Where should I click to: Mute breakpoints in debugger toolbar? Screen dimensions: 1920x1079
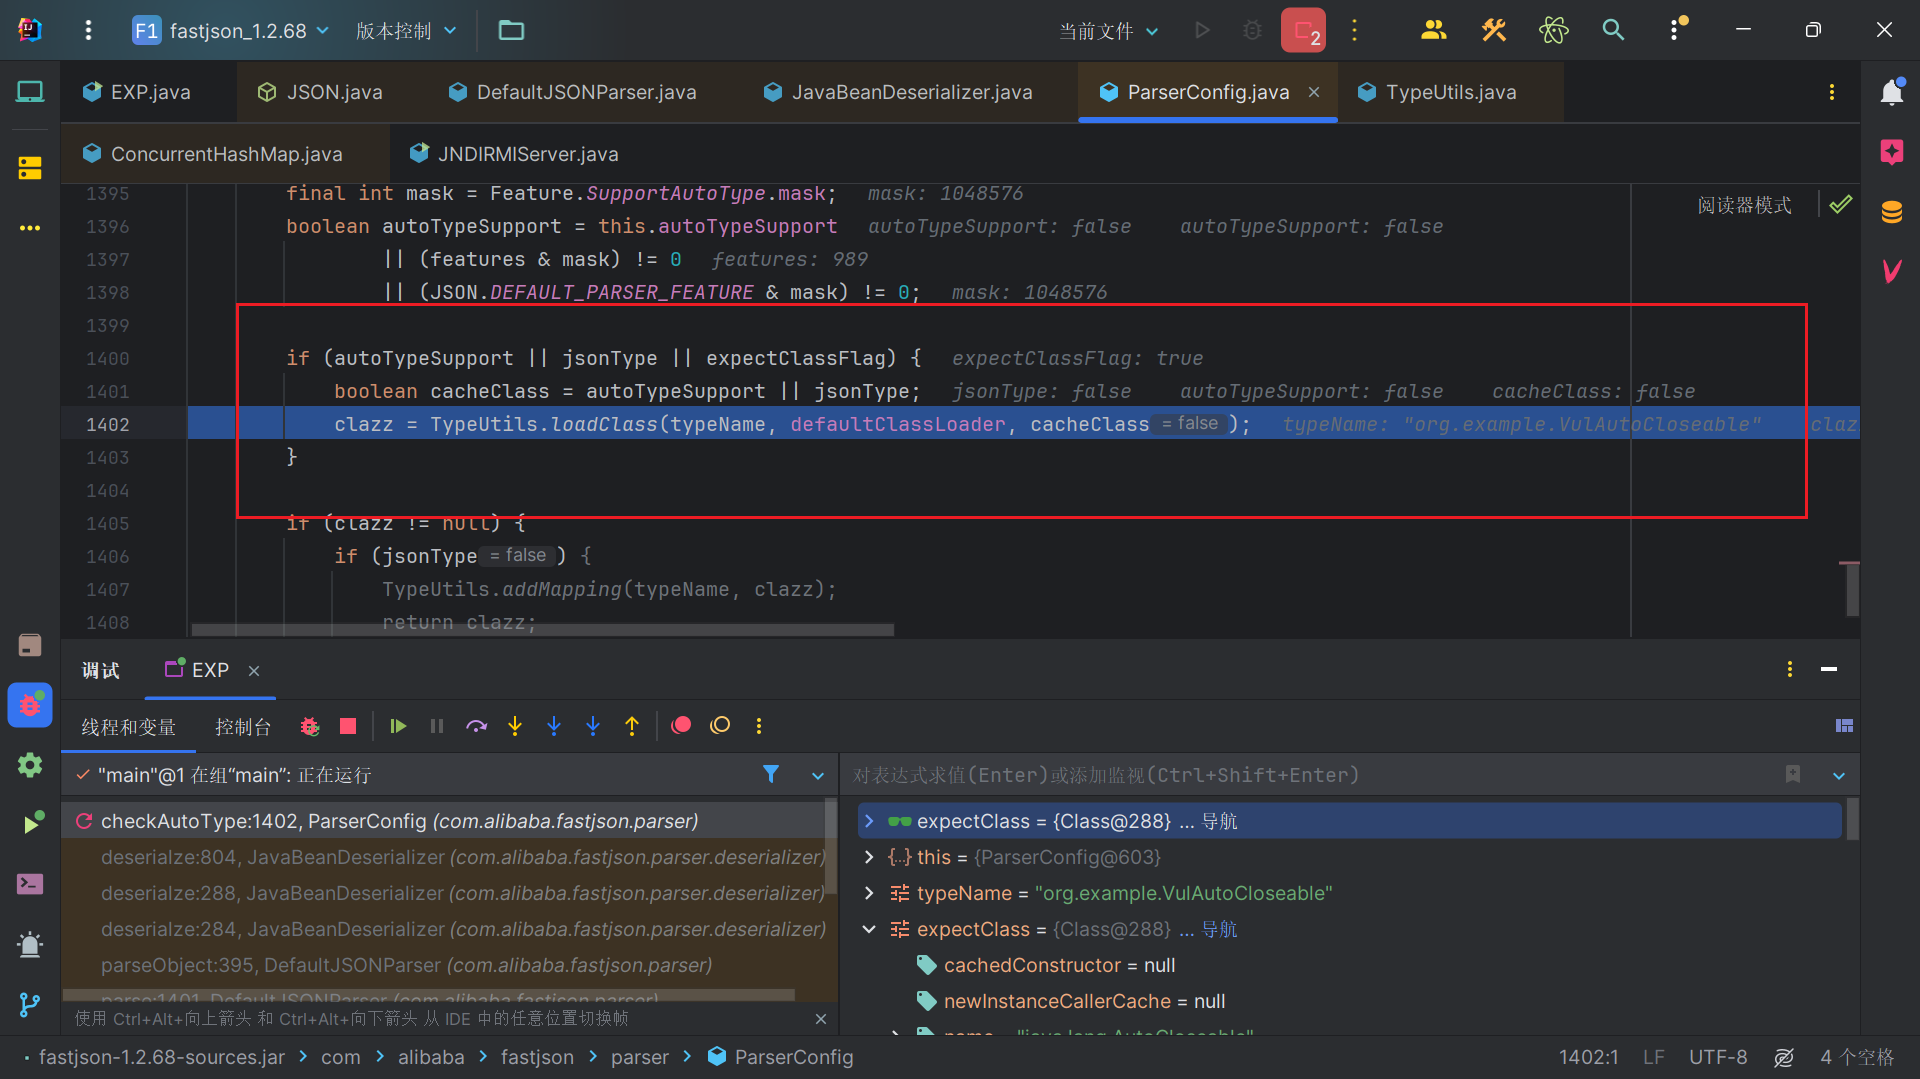click(720, 726)
